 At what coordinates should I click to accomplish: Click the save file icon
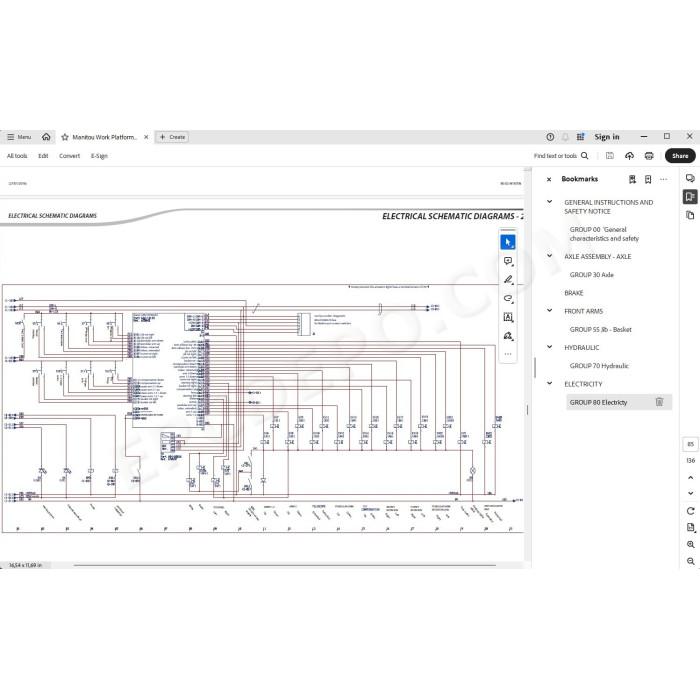coord(609,156)
